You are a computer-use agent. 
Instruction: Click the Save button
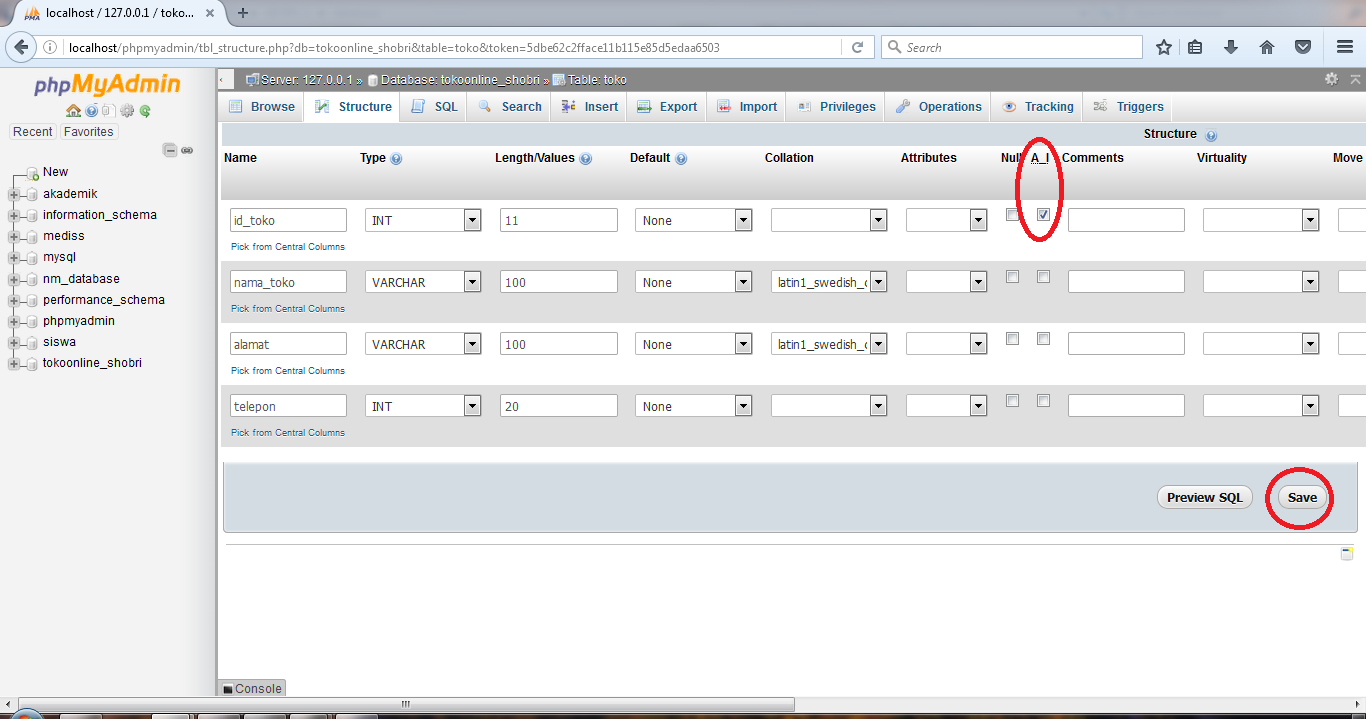click(1301, 497)
